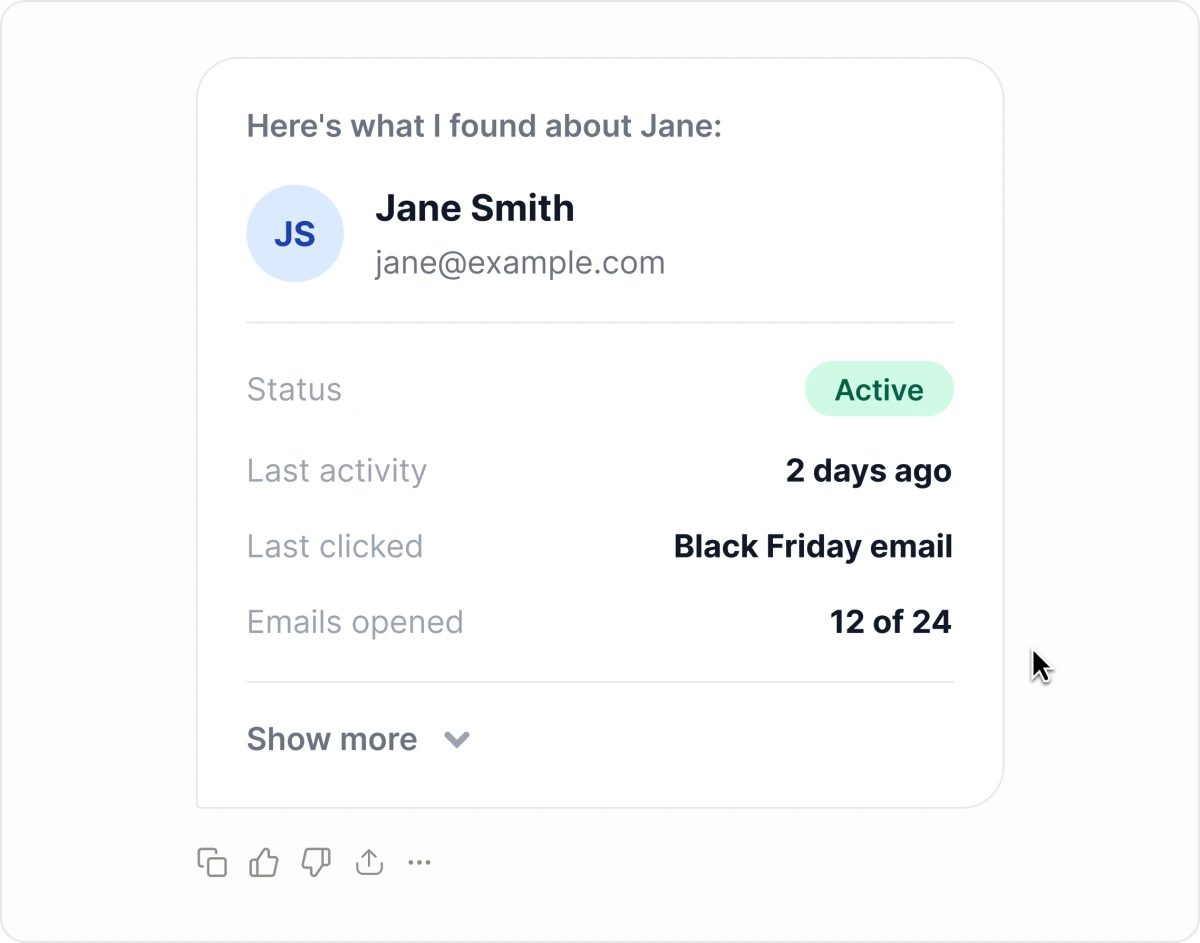Click the Last activity label
Viewport: 1200px width, 943px height.
[337, 470]
